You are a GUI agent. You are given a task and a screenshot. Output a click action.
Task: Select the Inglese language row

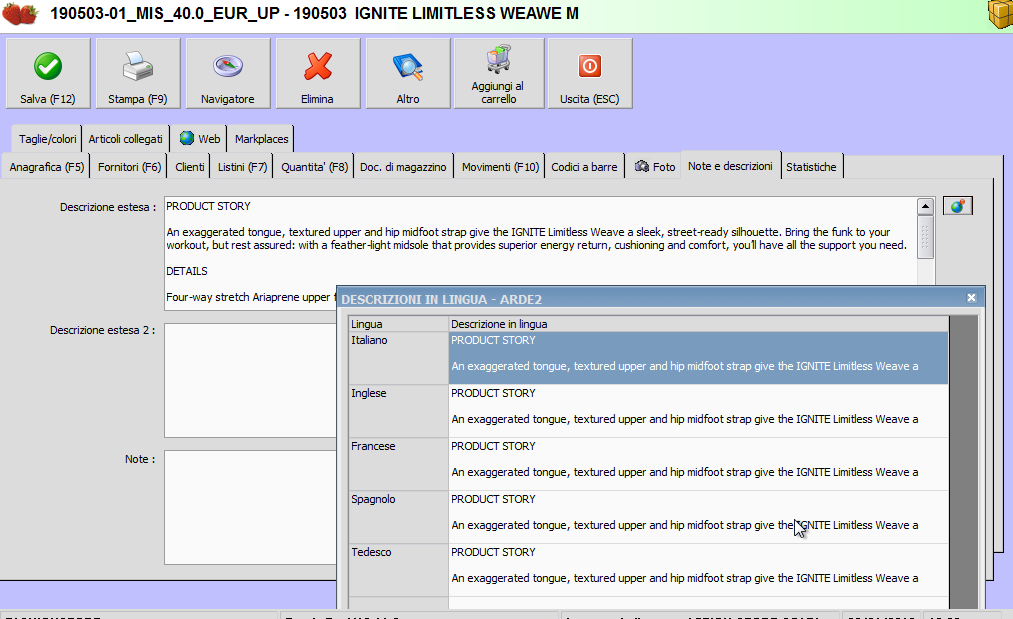click(x=399, y=411)
